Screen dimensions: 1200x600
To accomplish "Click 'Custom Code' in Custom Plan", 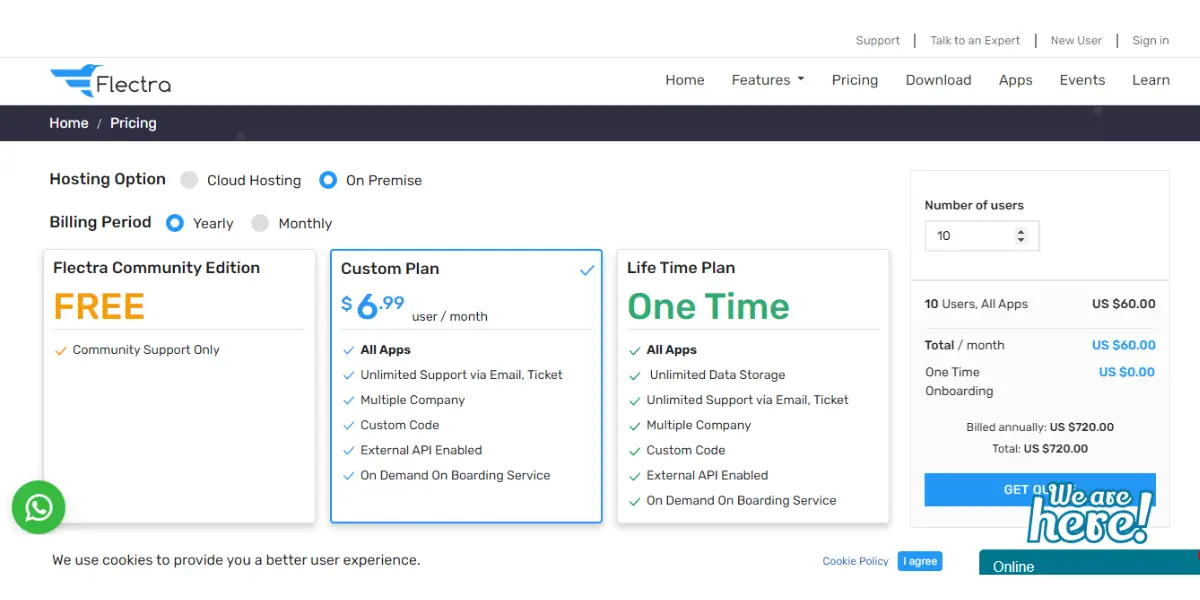I will click(400, 425).
